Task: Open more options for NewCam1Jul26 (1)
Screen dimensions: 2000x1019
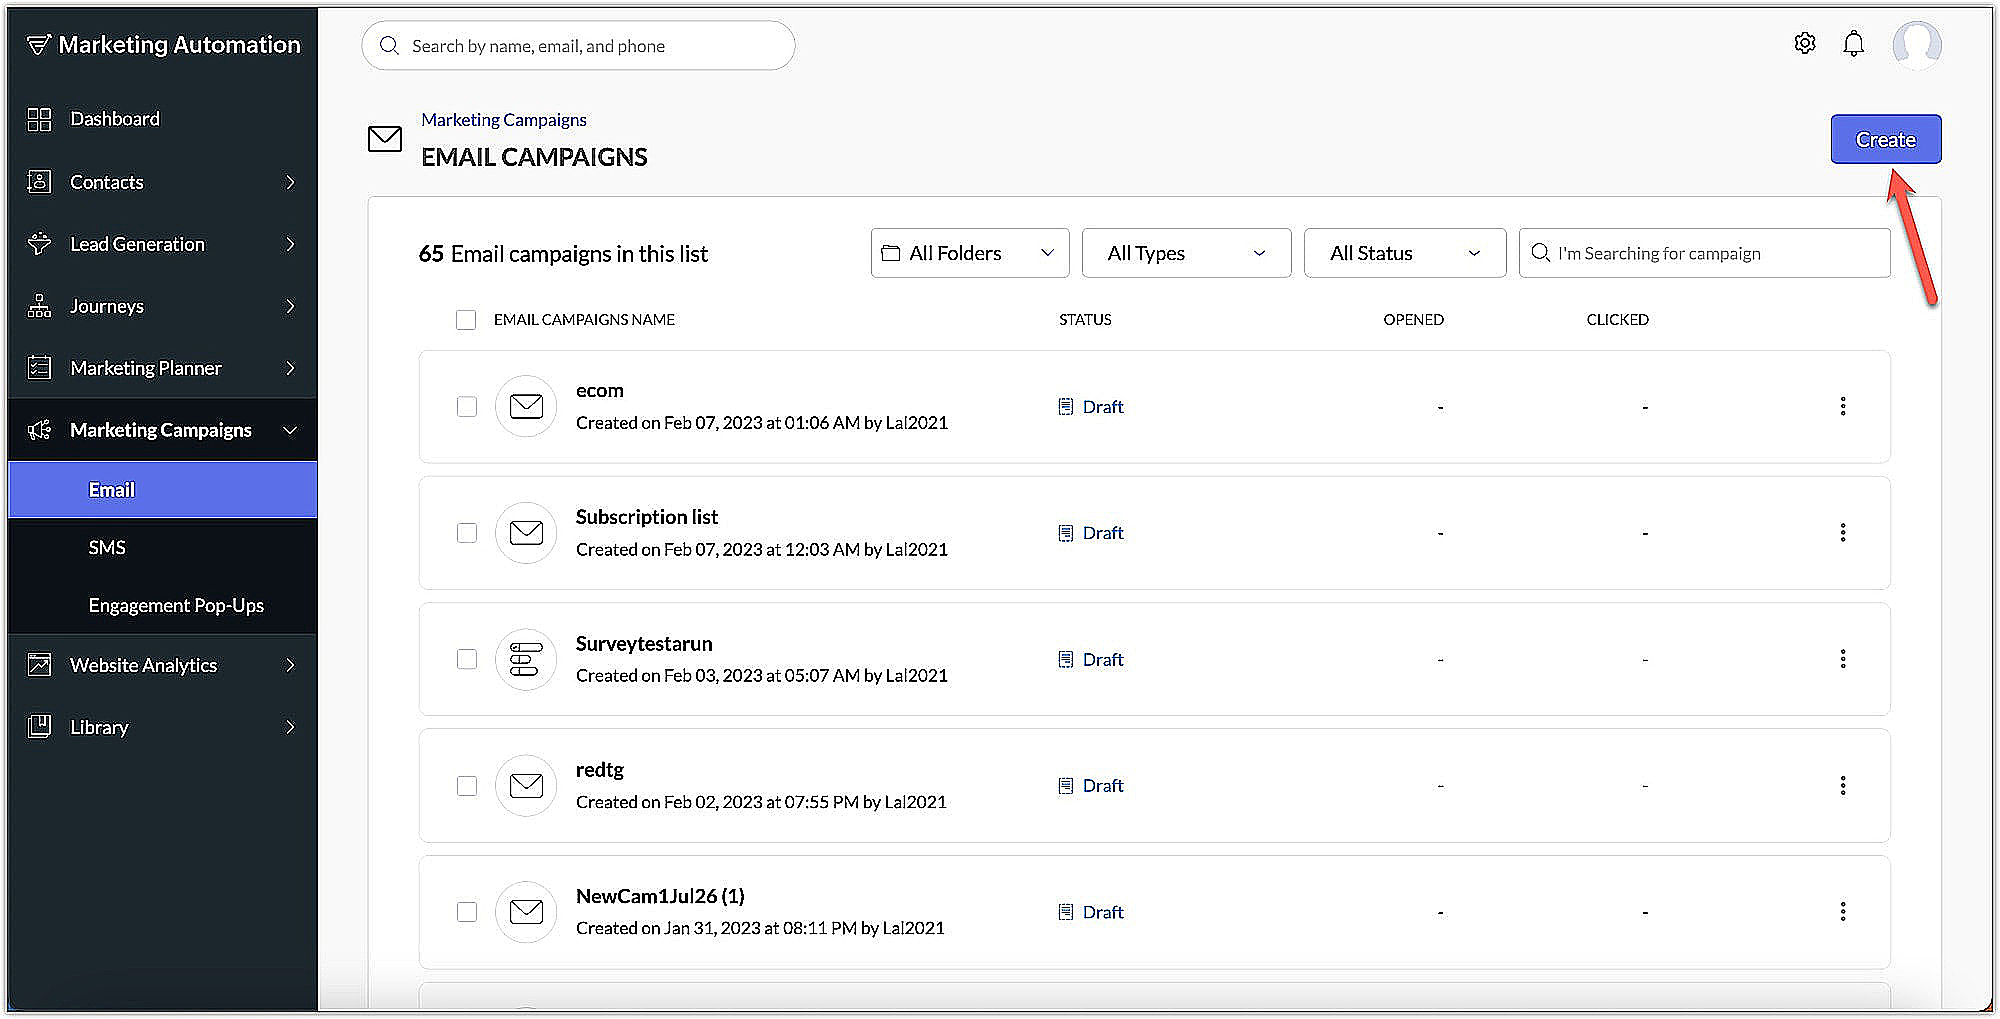Action: click(1842, 912)
